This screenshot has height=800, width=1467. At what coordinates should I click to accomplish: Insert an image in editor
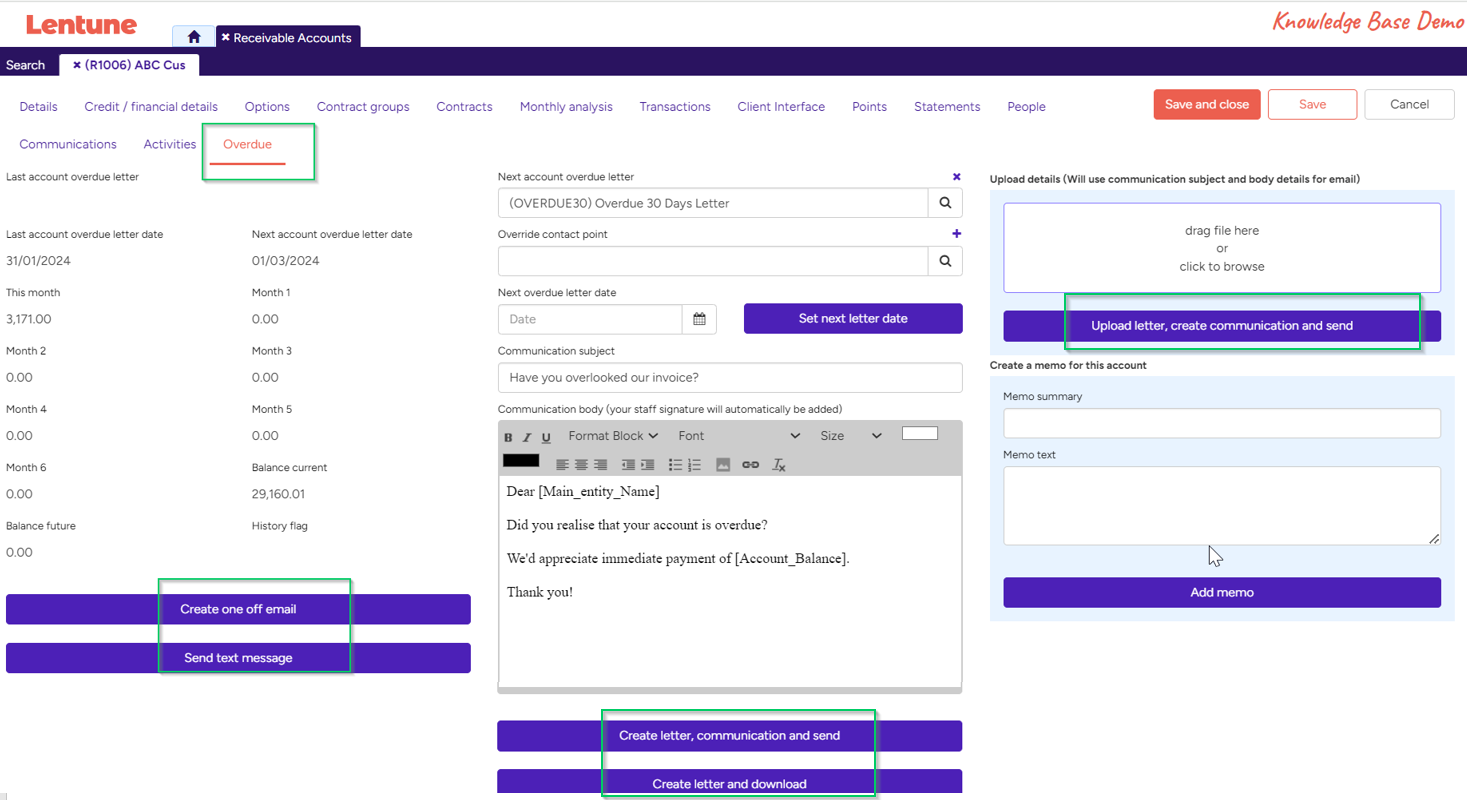723,465
